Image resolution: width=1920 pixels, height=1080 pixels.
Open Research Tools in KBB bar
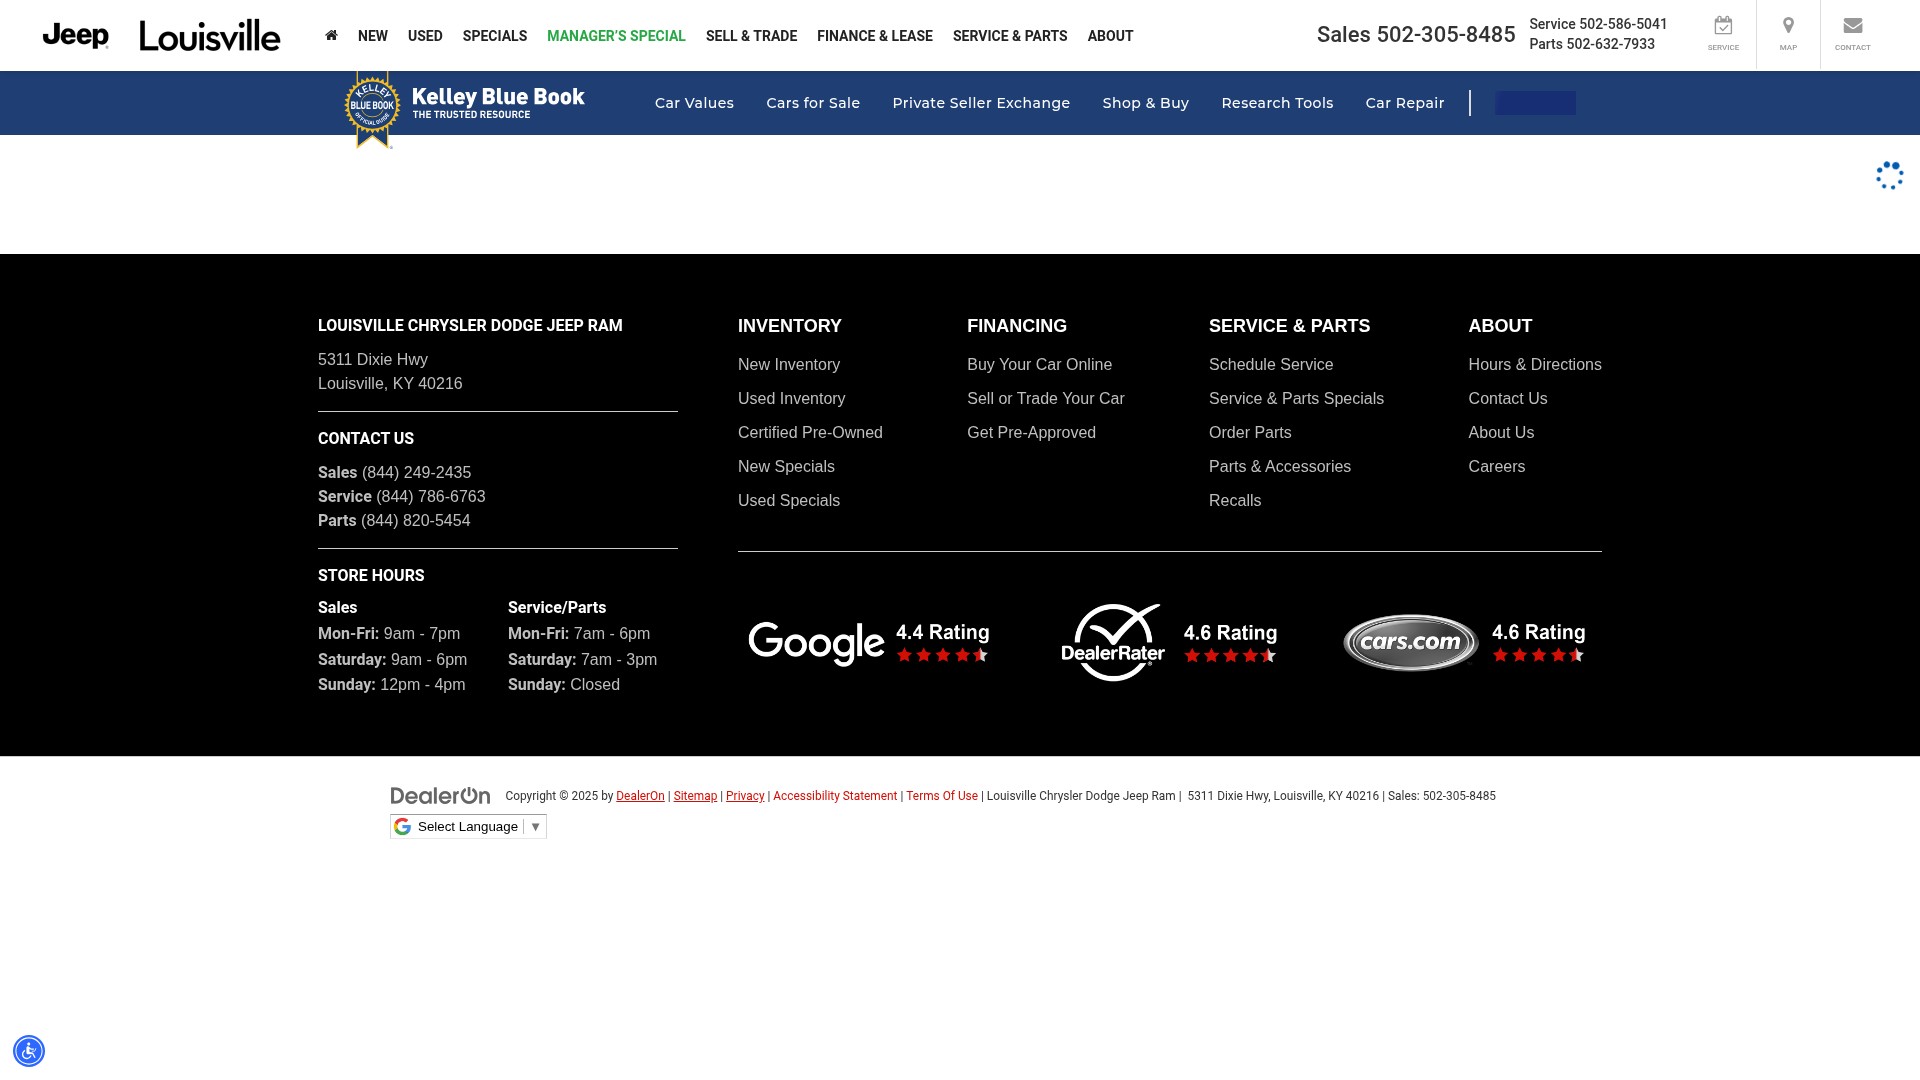[x=1277, y=103]
